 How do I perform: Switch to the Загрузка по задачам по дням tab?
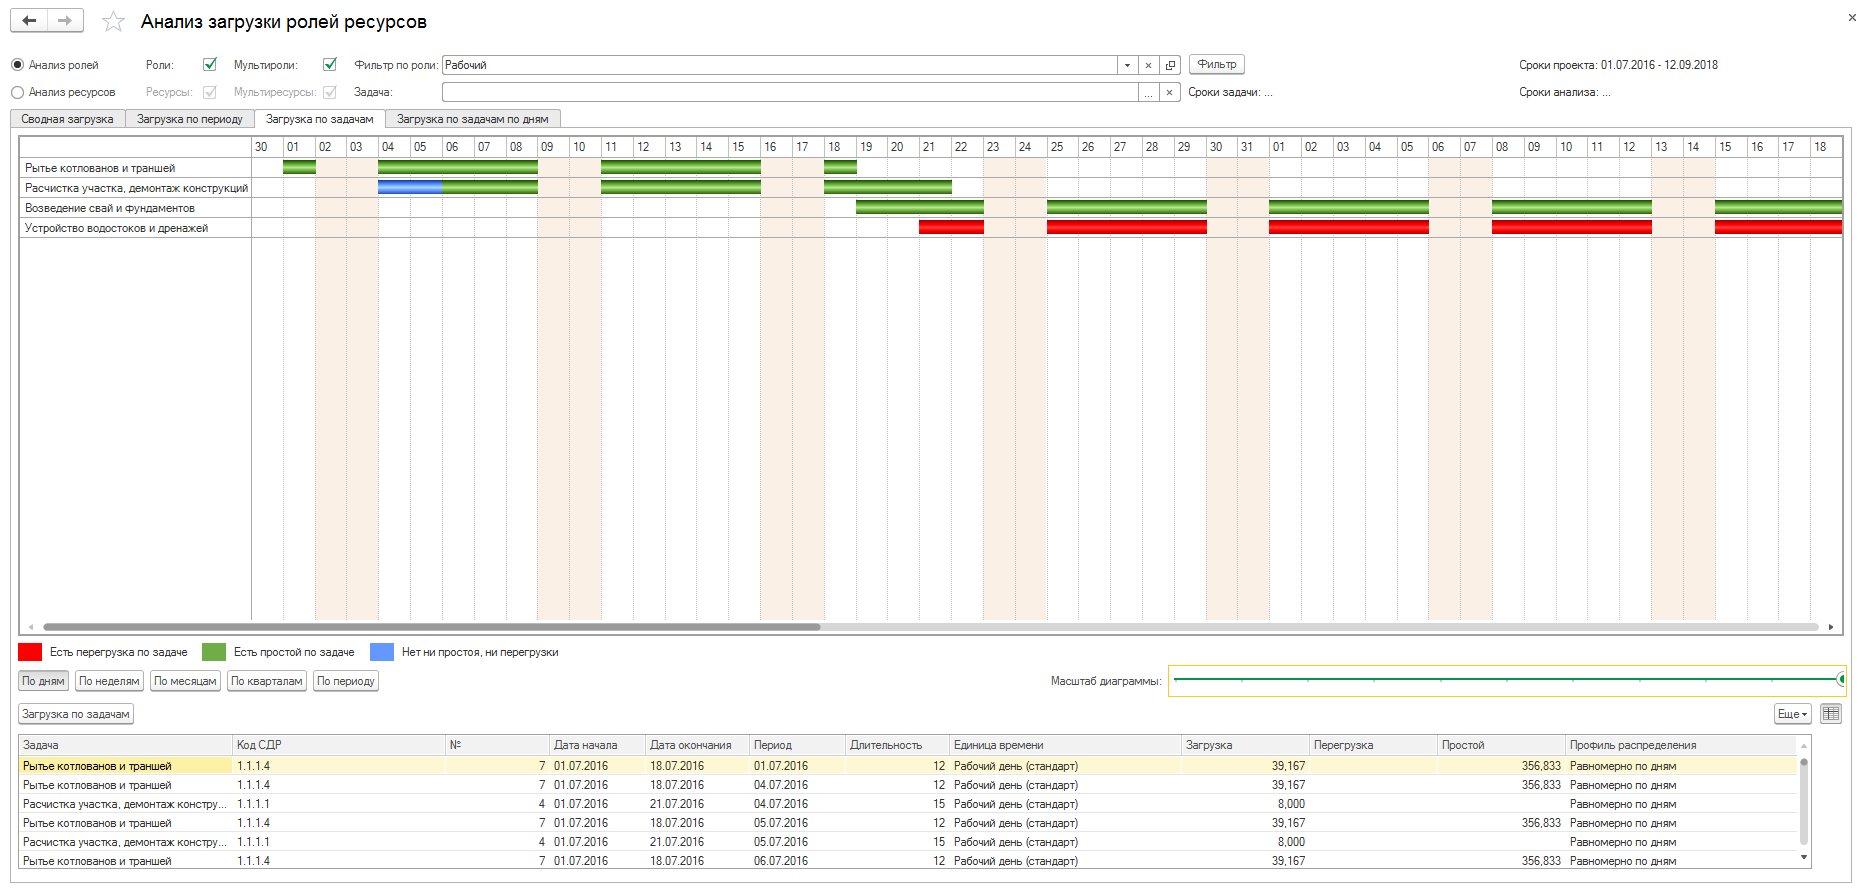473,119
